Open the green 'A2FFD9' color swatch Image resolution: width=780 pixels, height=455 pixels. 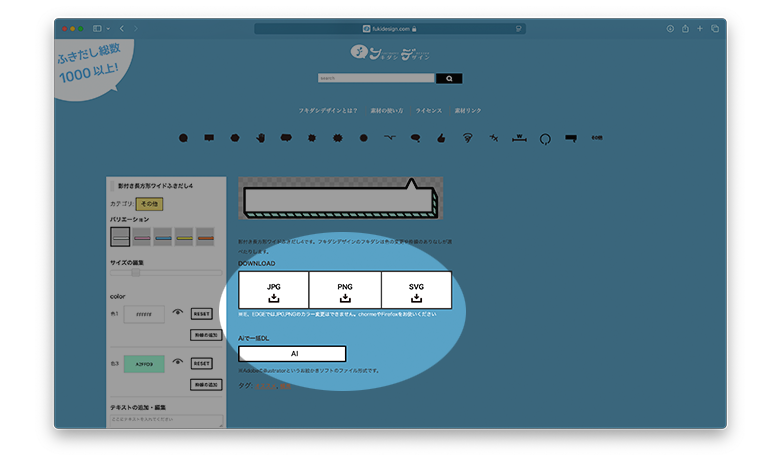tap(144, 364)
